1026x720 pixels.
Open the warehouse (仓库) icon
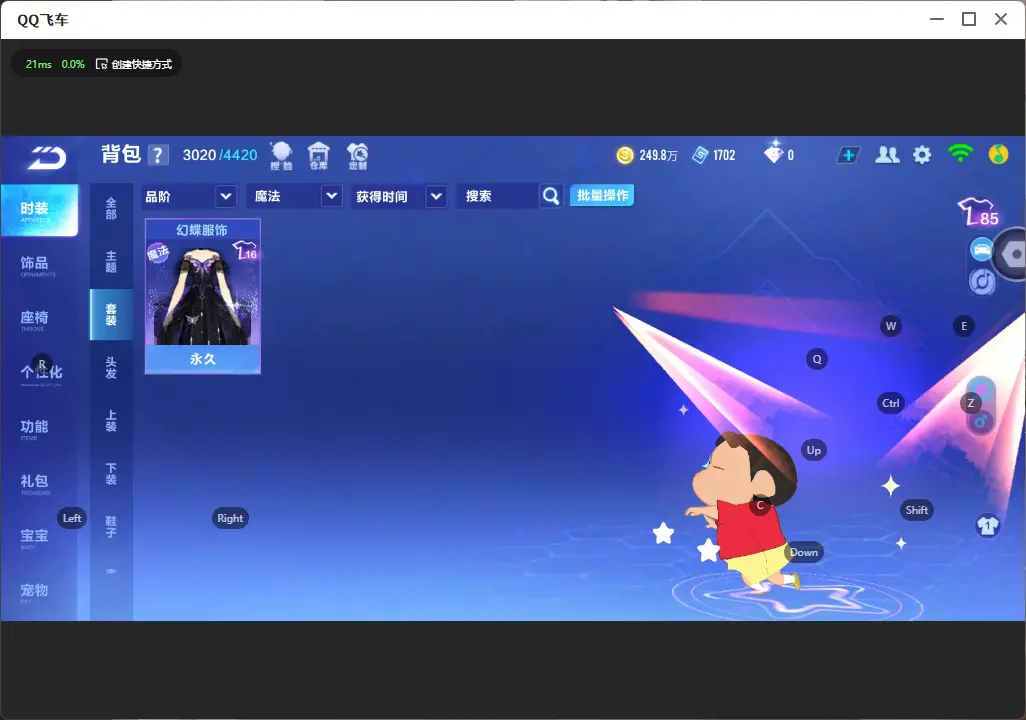pos(319,156)
